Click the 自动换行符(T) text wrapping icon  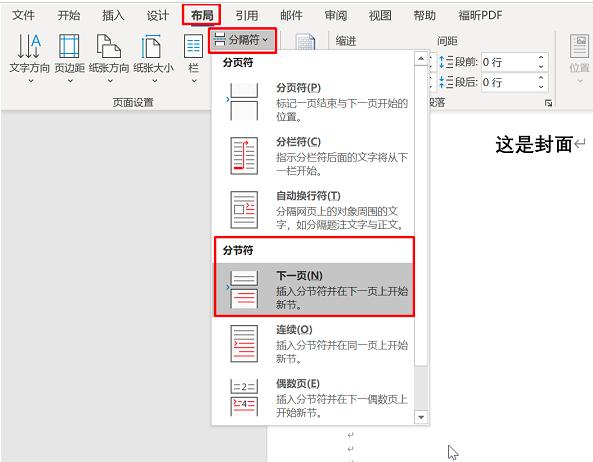pyautogui.click(x=244, y=210)
